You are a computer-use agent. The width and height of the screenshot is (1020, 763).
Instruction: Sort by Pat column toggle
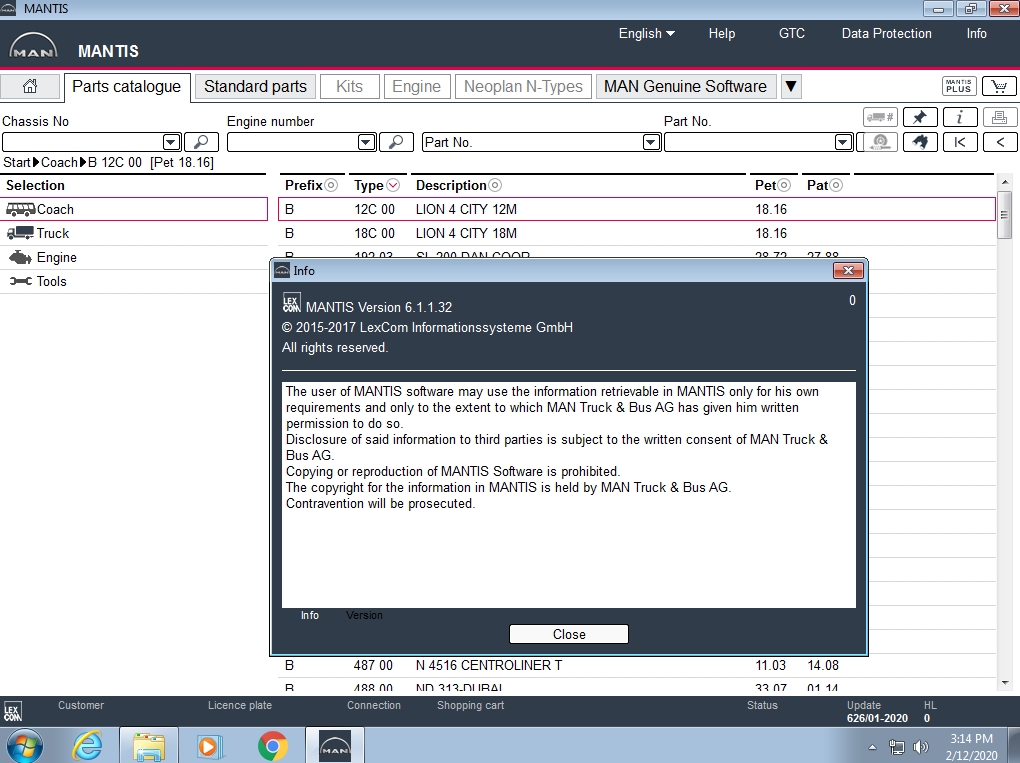tap(837, 185)
